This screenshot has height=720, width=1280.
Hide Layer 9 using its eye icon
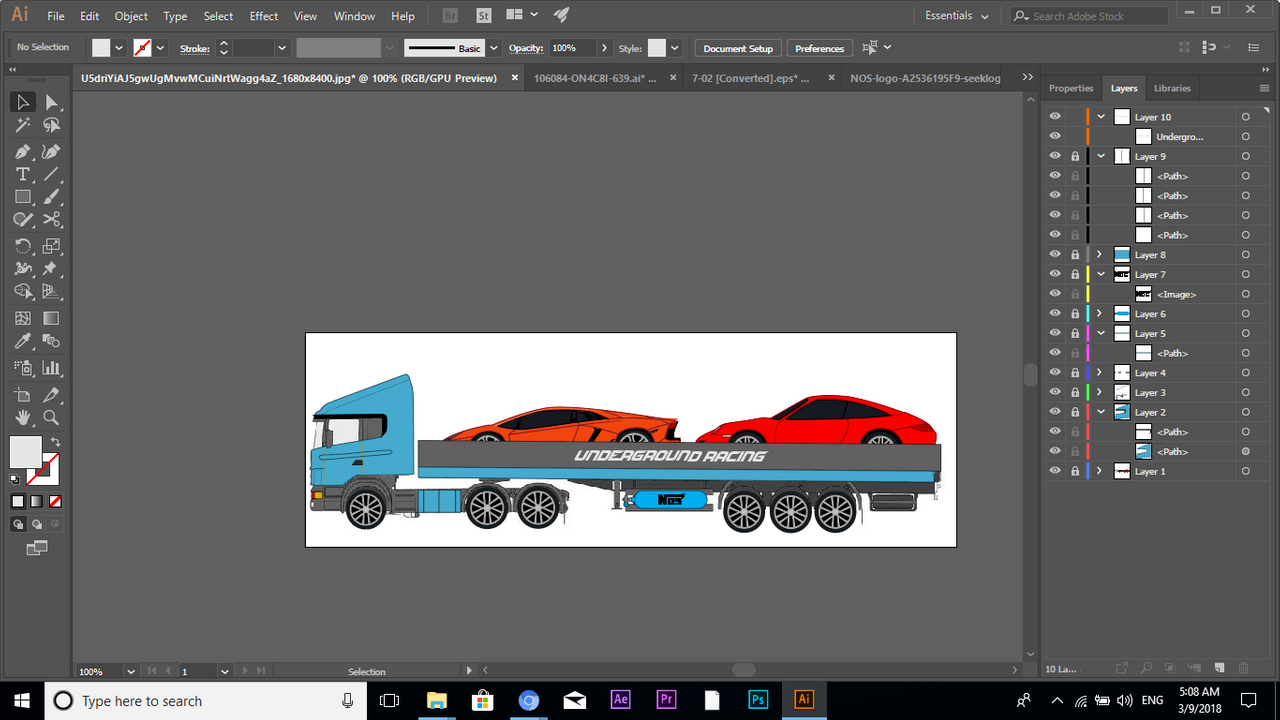[x=1054, y=156]
